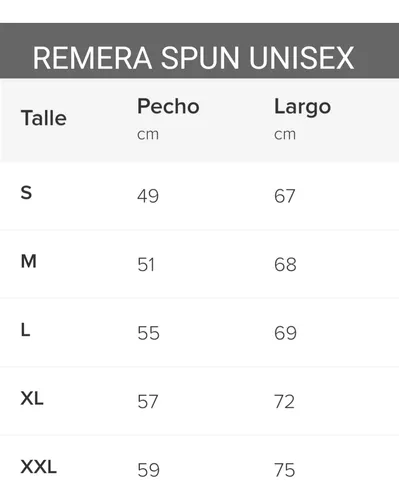Click the cm unit under Pecho
399x500 pixels.
tap(148, 135)
